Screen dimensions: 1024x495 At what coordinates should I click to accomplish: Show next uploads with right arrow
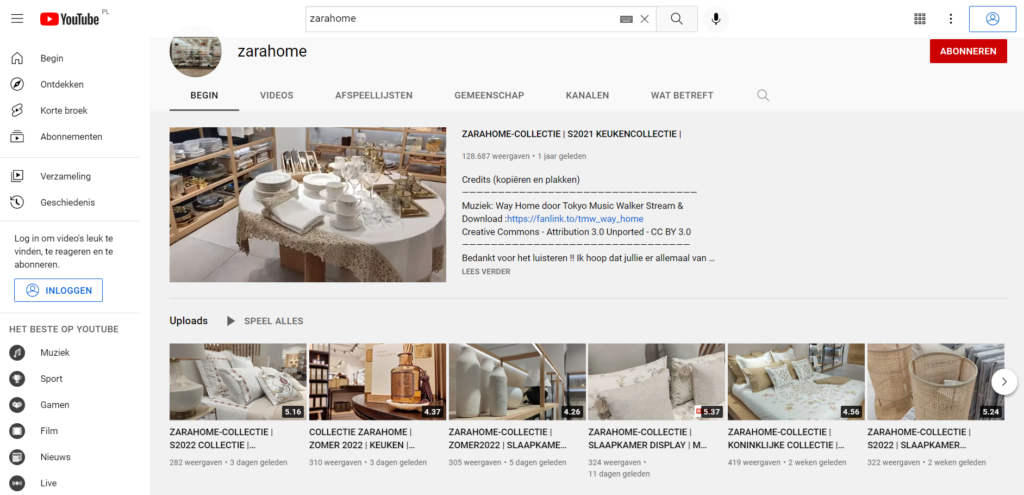1004,381
